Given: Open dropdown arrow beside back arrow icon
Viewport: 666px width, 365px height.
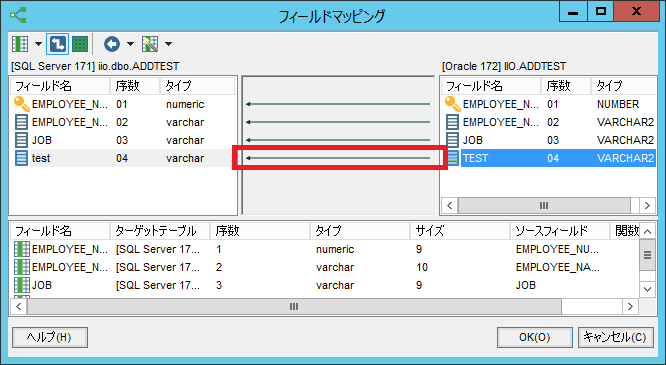Looking at the screenshot, I should point(130,44).
